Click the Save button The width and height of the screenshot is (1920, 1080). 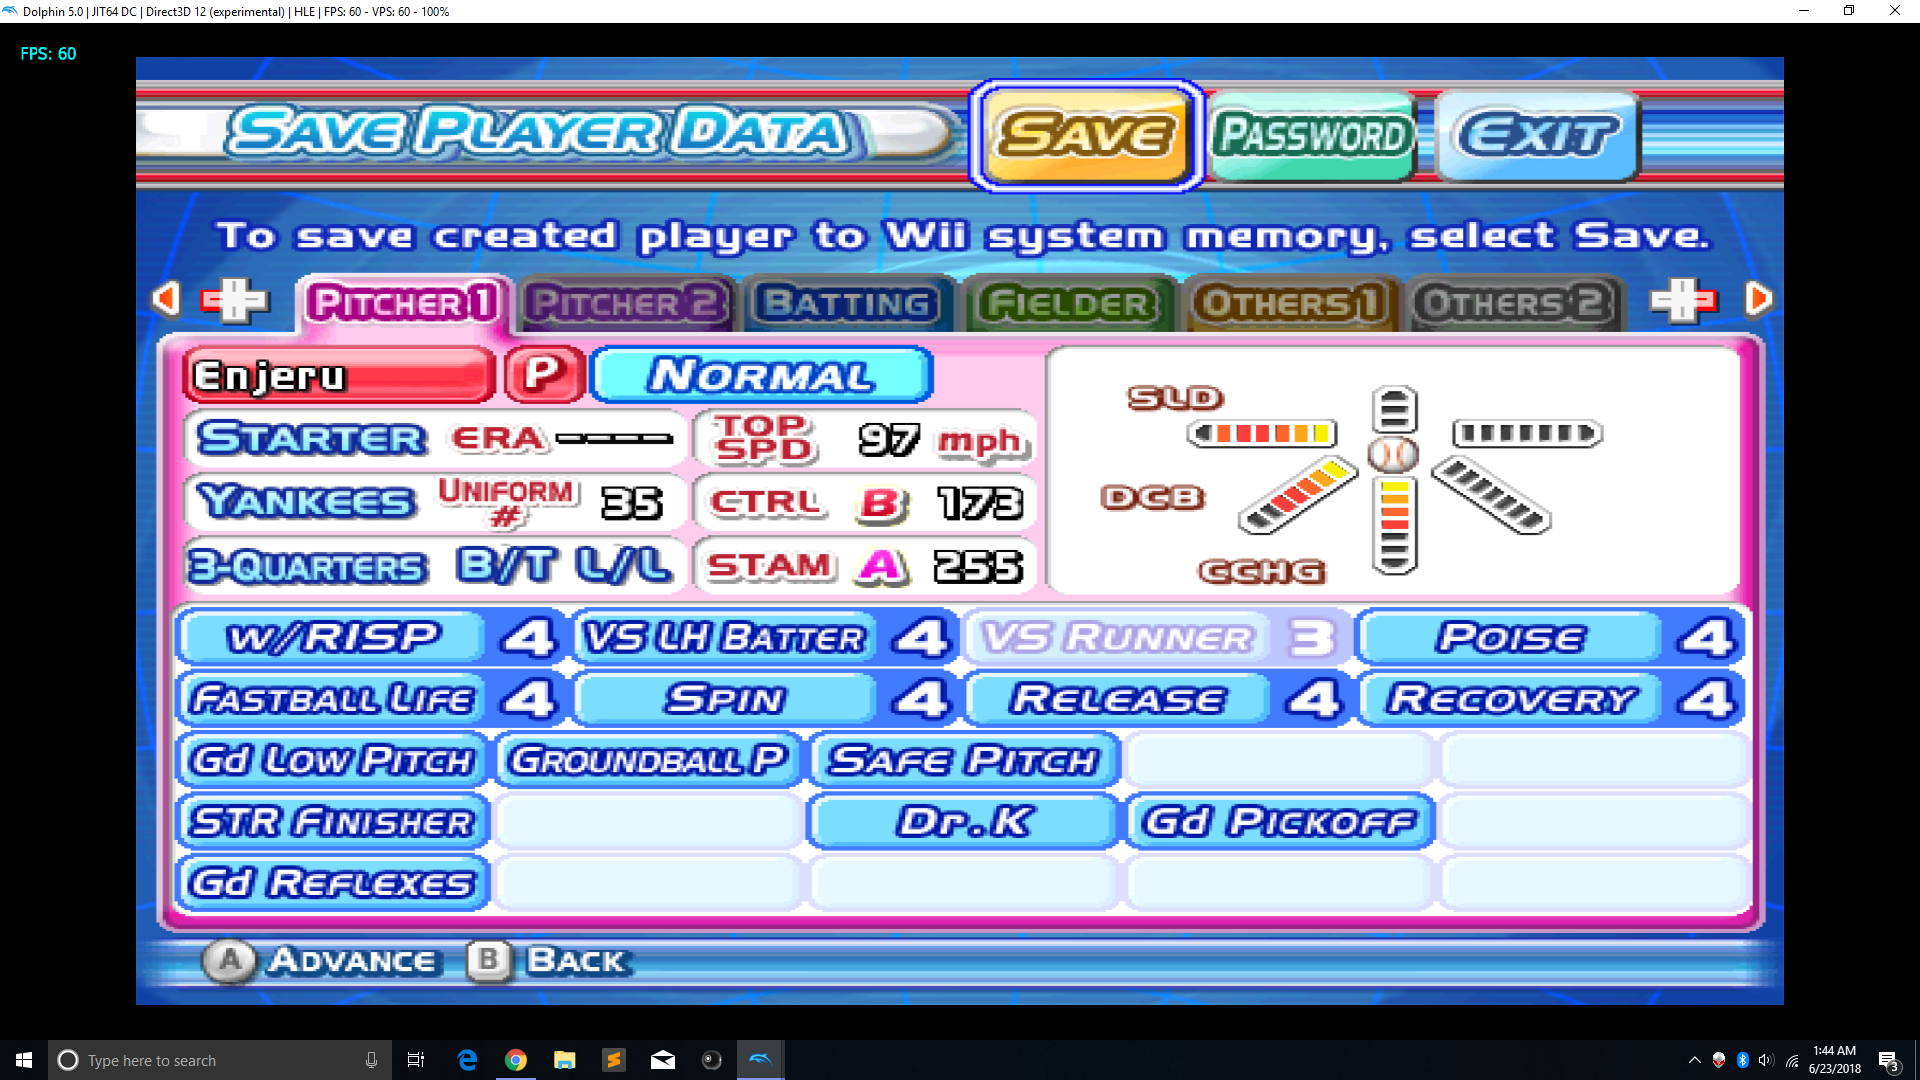1086,135
